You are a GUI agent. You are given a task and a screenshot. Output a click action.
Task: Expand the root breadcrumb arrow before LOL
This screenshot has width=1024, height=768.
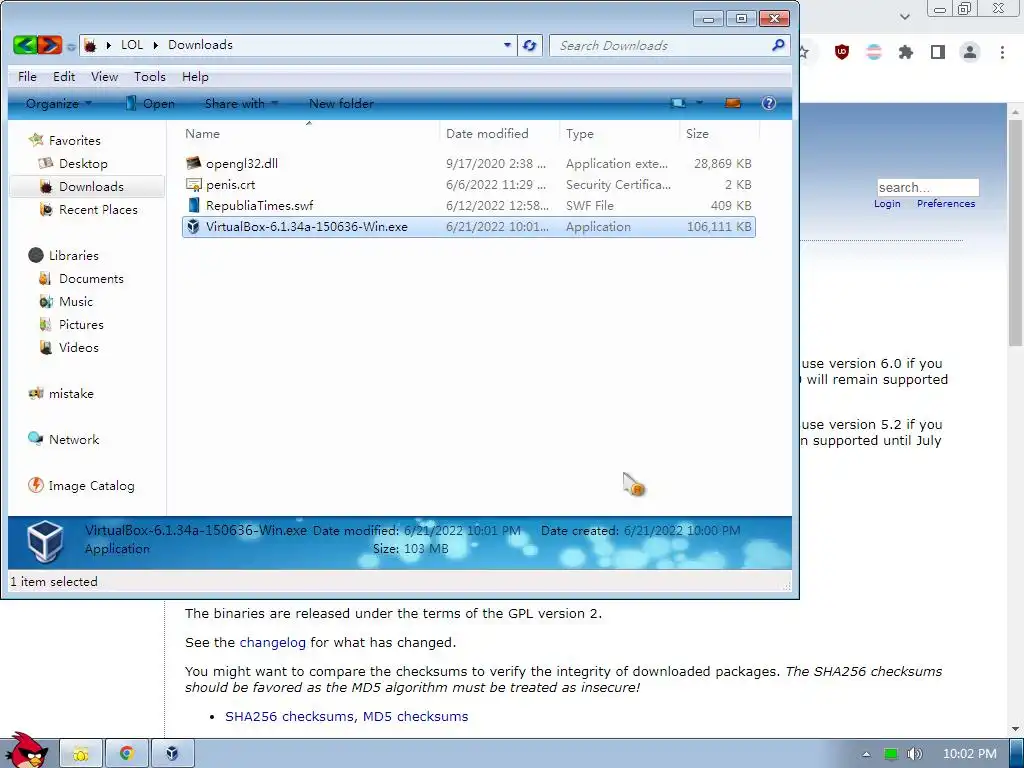[x=108, y=45]
